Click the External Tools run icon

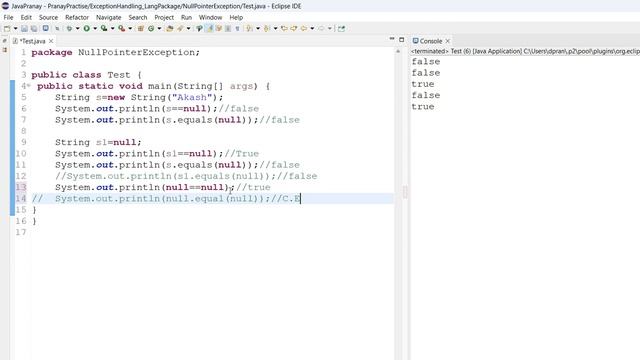click(x=122, y=29)
